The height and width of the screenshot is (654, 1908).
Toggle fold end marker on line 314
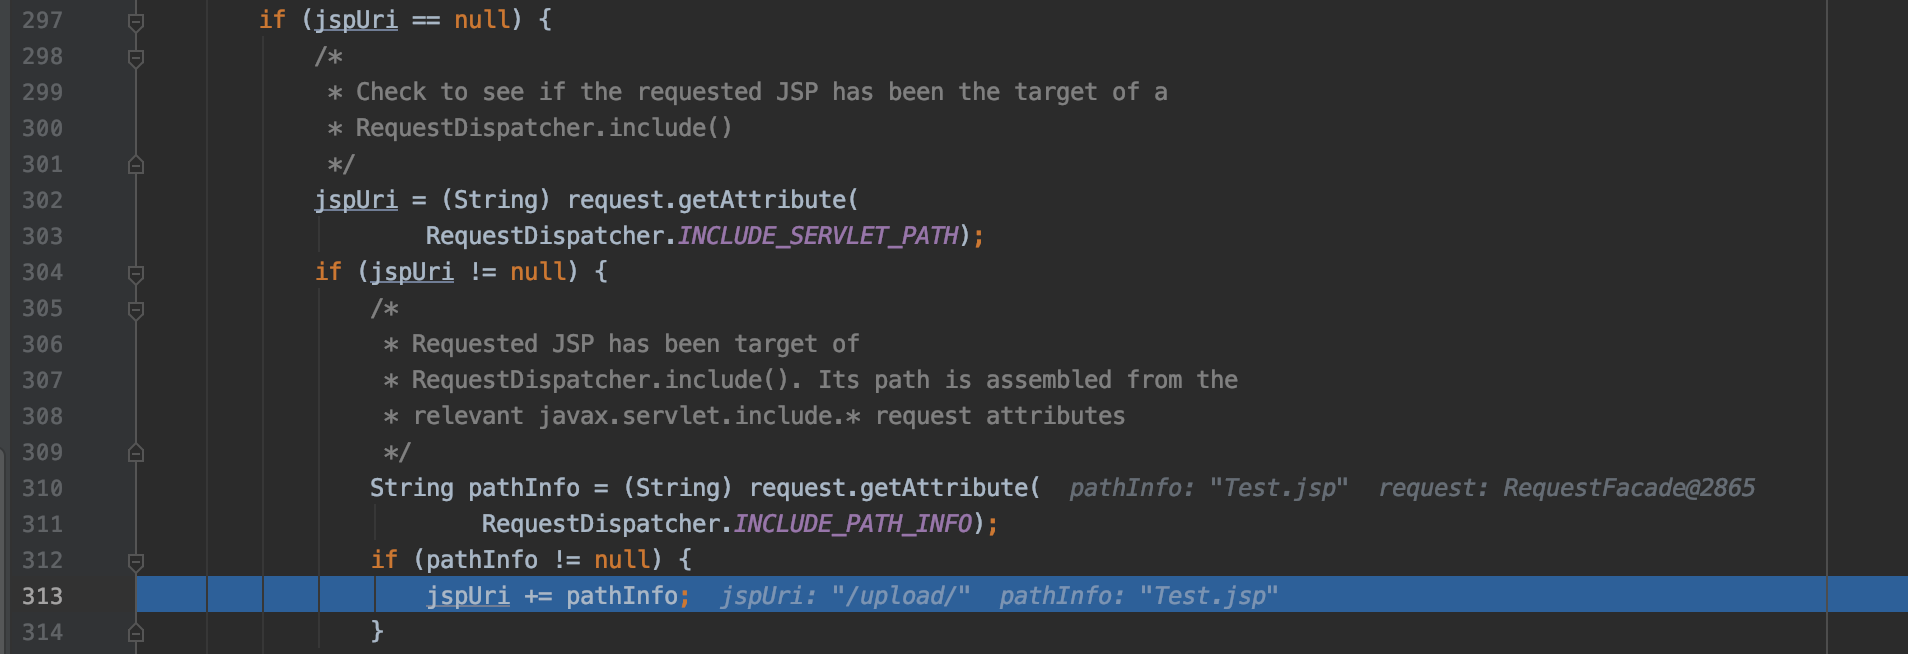[136, 633]
